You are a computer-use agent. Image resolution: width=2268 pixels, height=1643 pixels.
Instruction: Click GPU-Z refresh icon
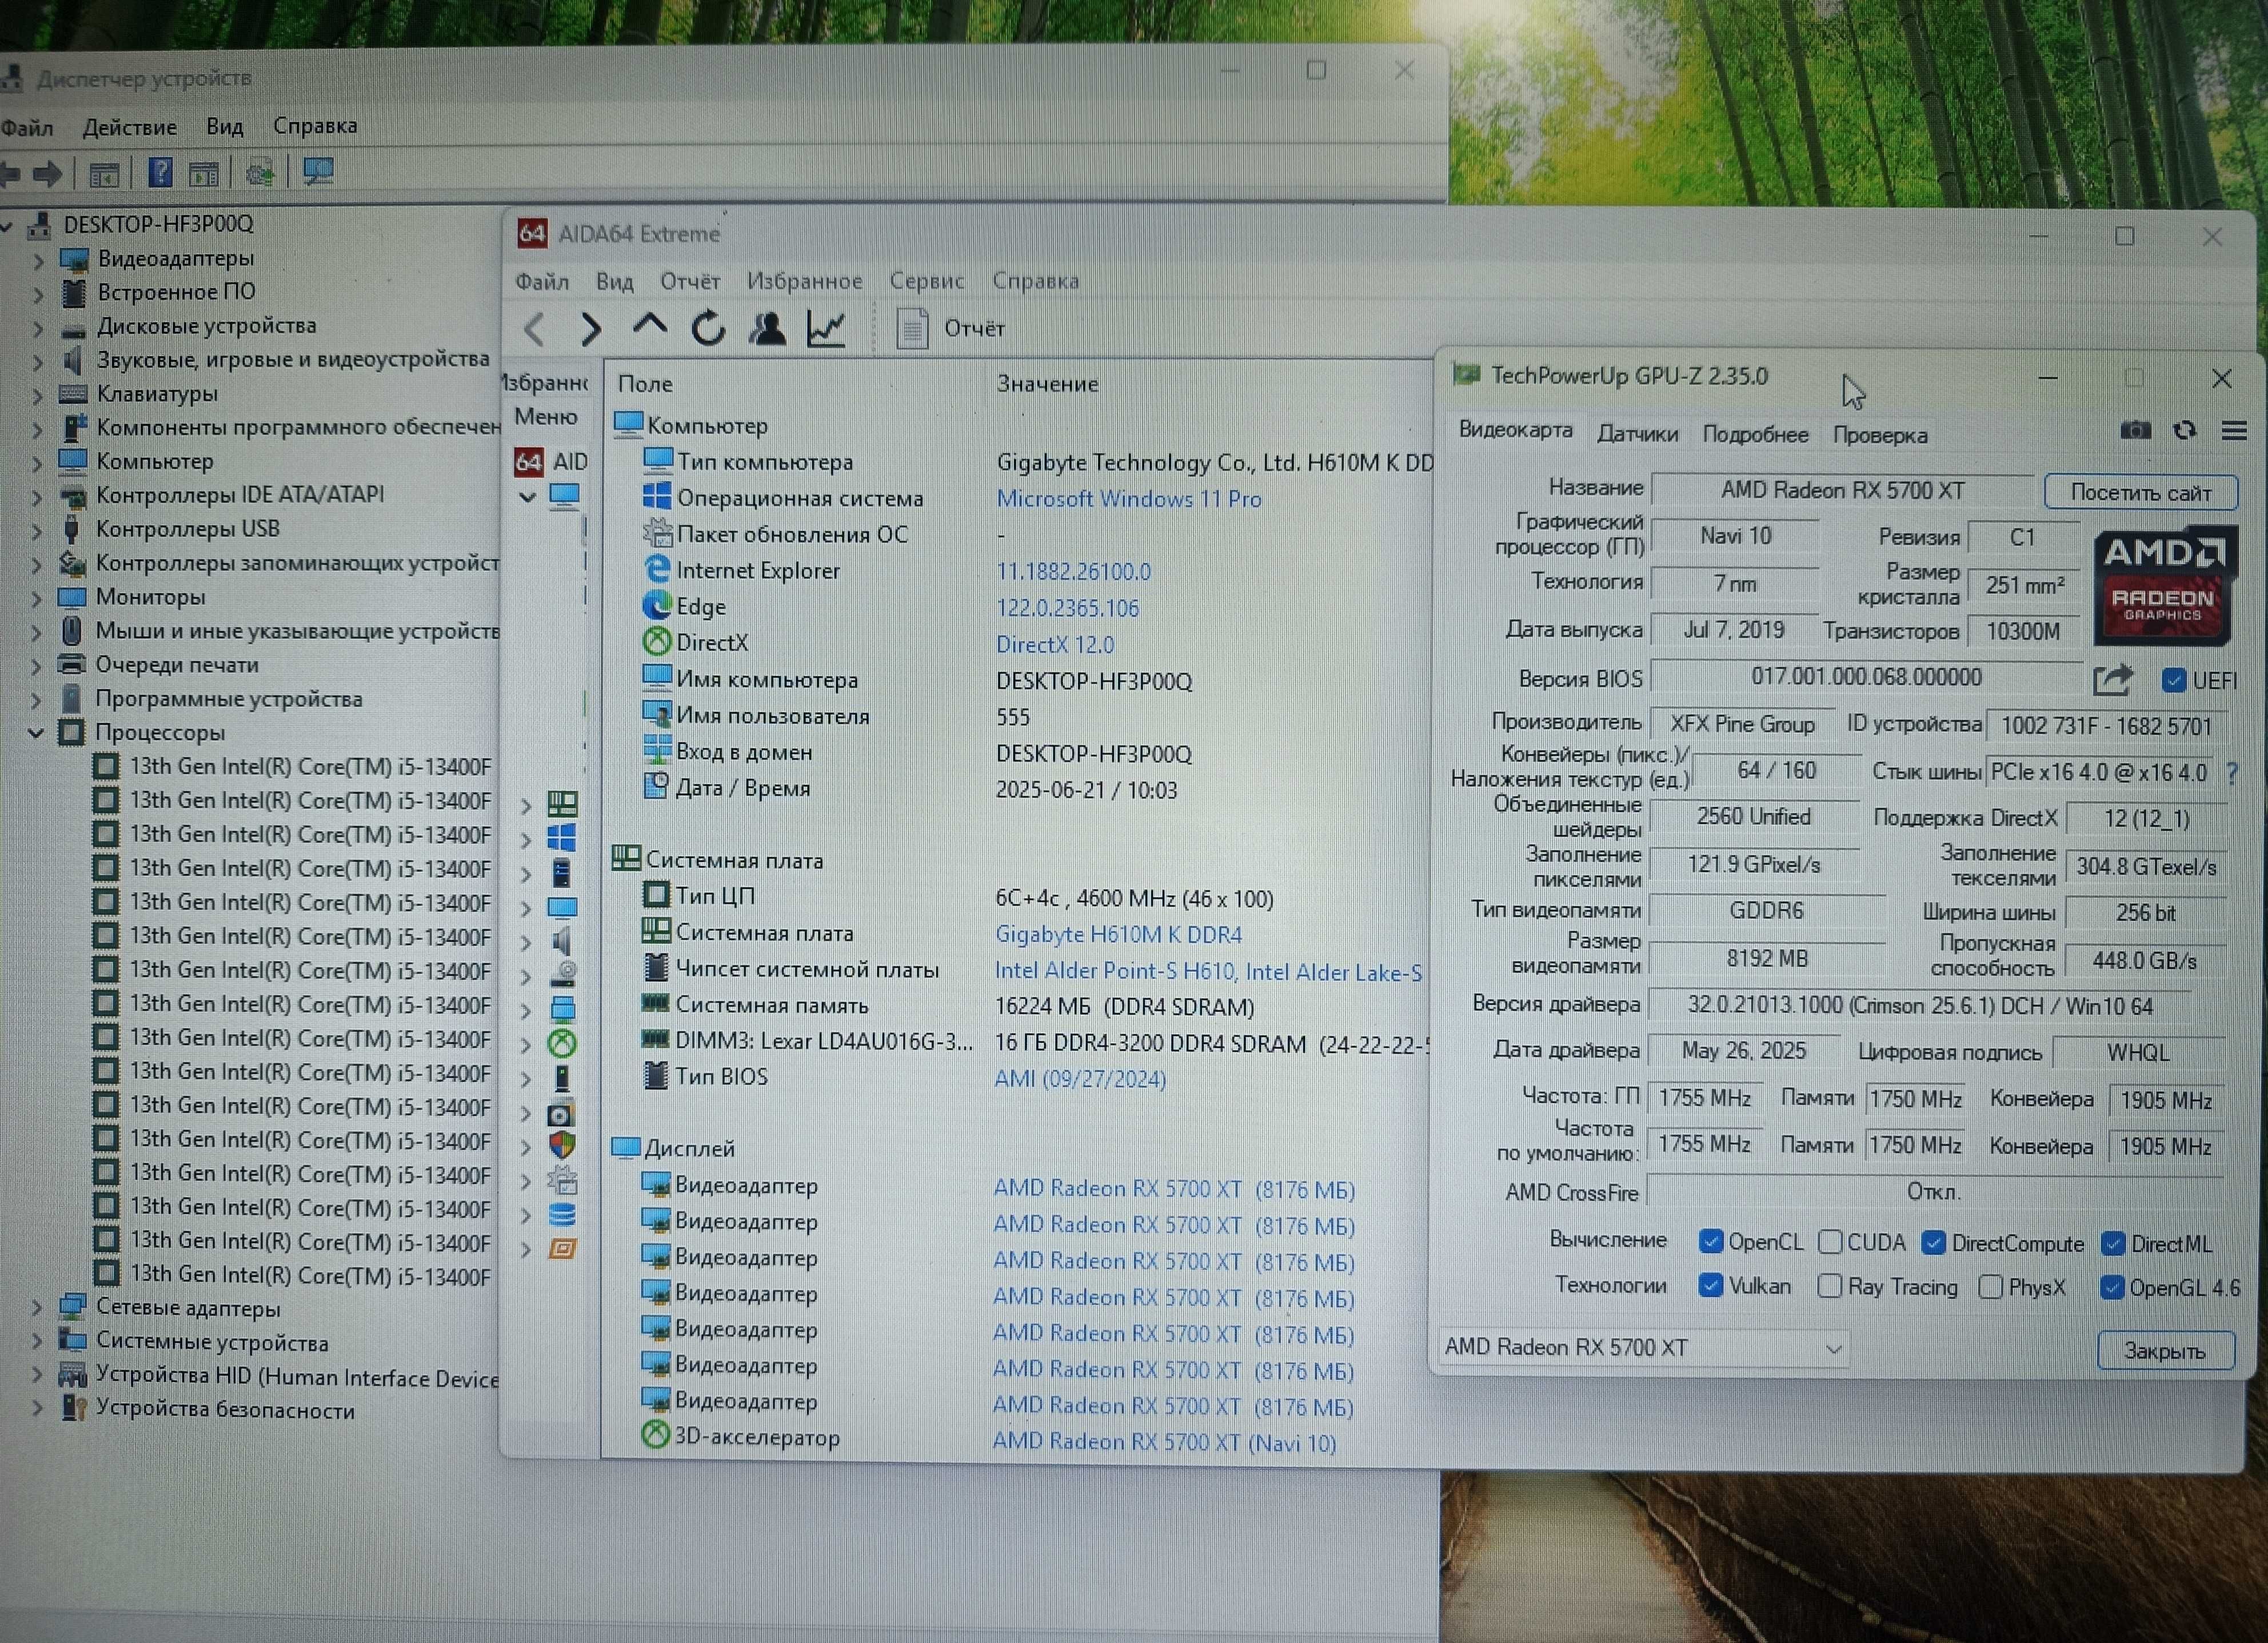2185,431
